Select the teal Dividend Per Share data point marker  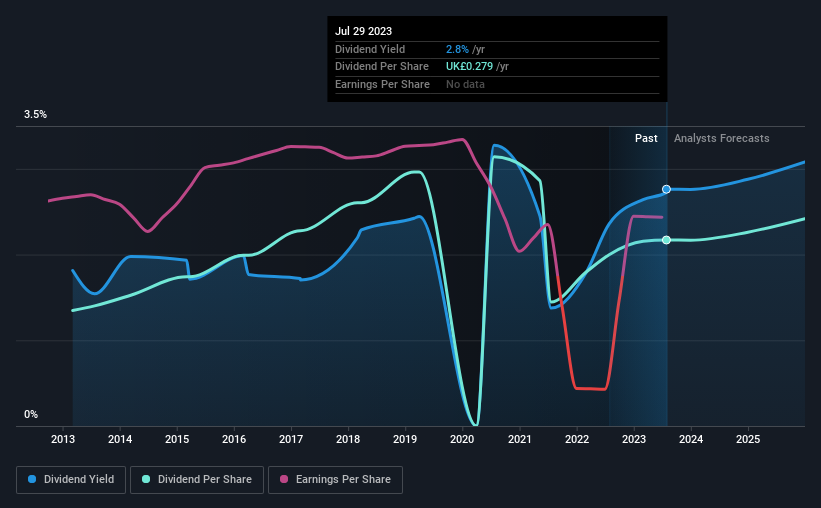[666, 240]
